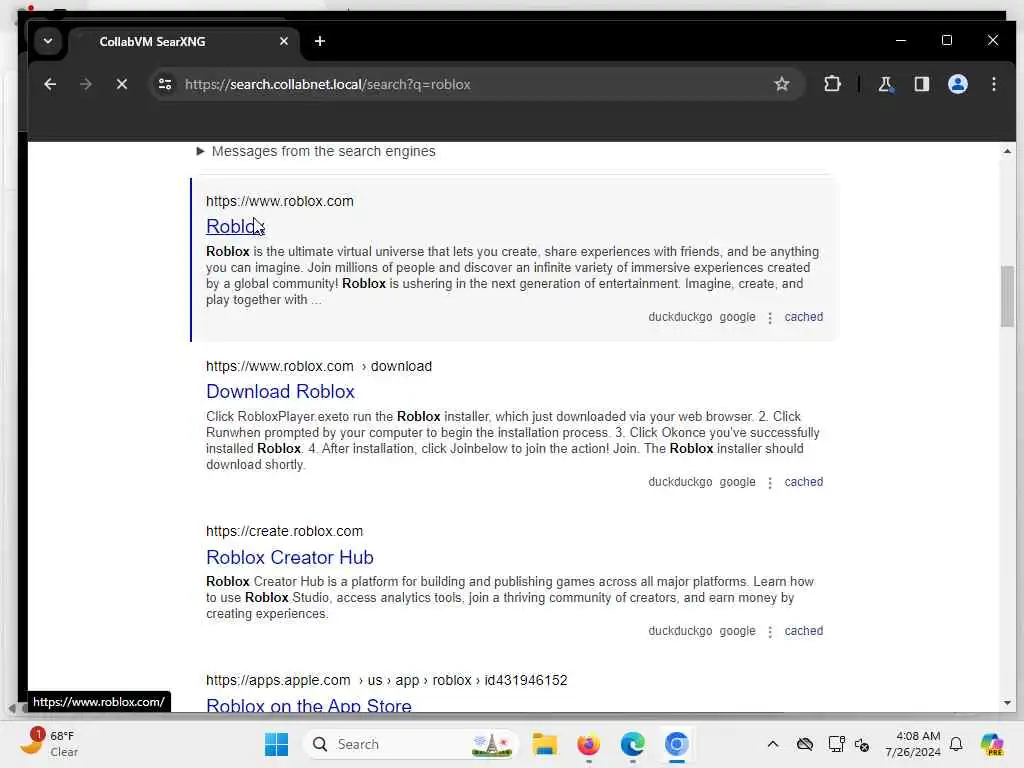This screenshot has height=768, width=1024.
Task: Open cached link for Roblox Creator Hub
Action: pos(803,631)
